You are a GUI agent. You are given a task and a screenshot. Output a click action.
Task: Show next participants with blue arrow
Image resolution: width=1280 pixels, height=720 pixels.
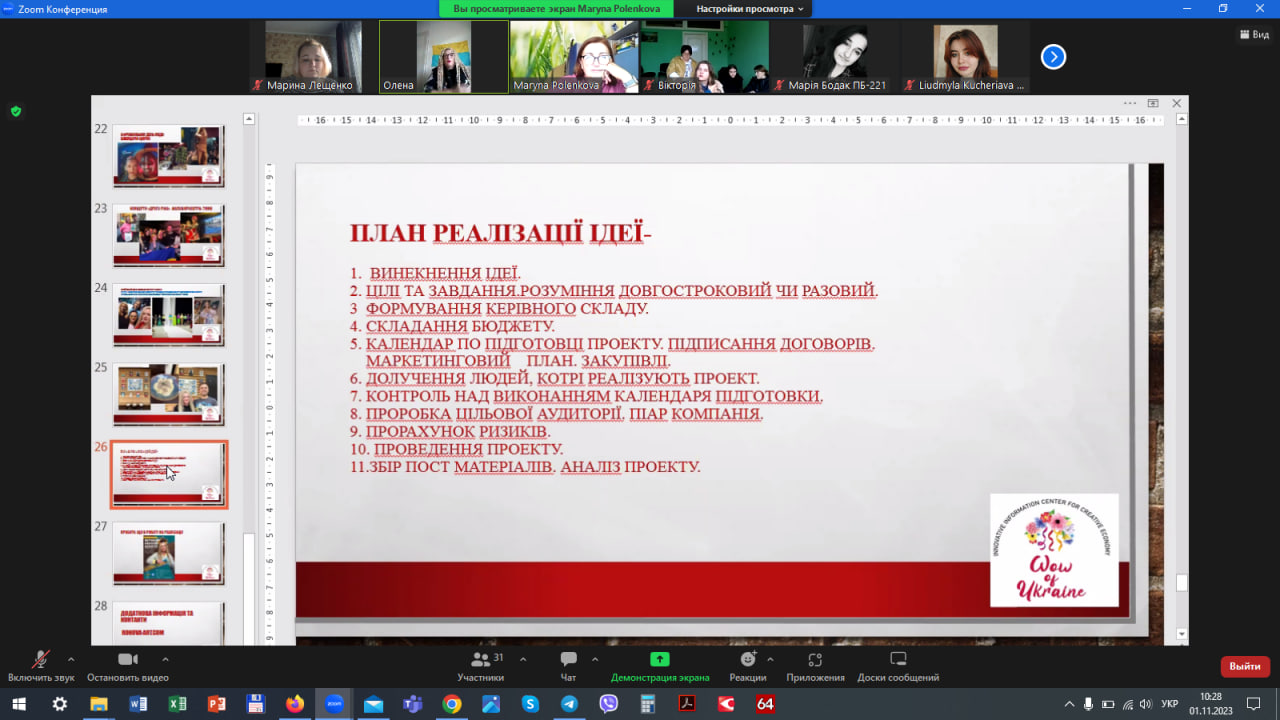(1053, 57)
